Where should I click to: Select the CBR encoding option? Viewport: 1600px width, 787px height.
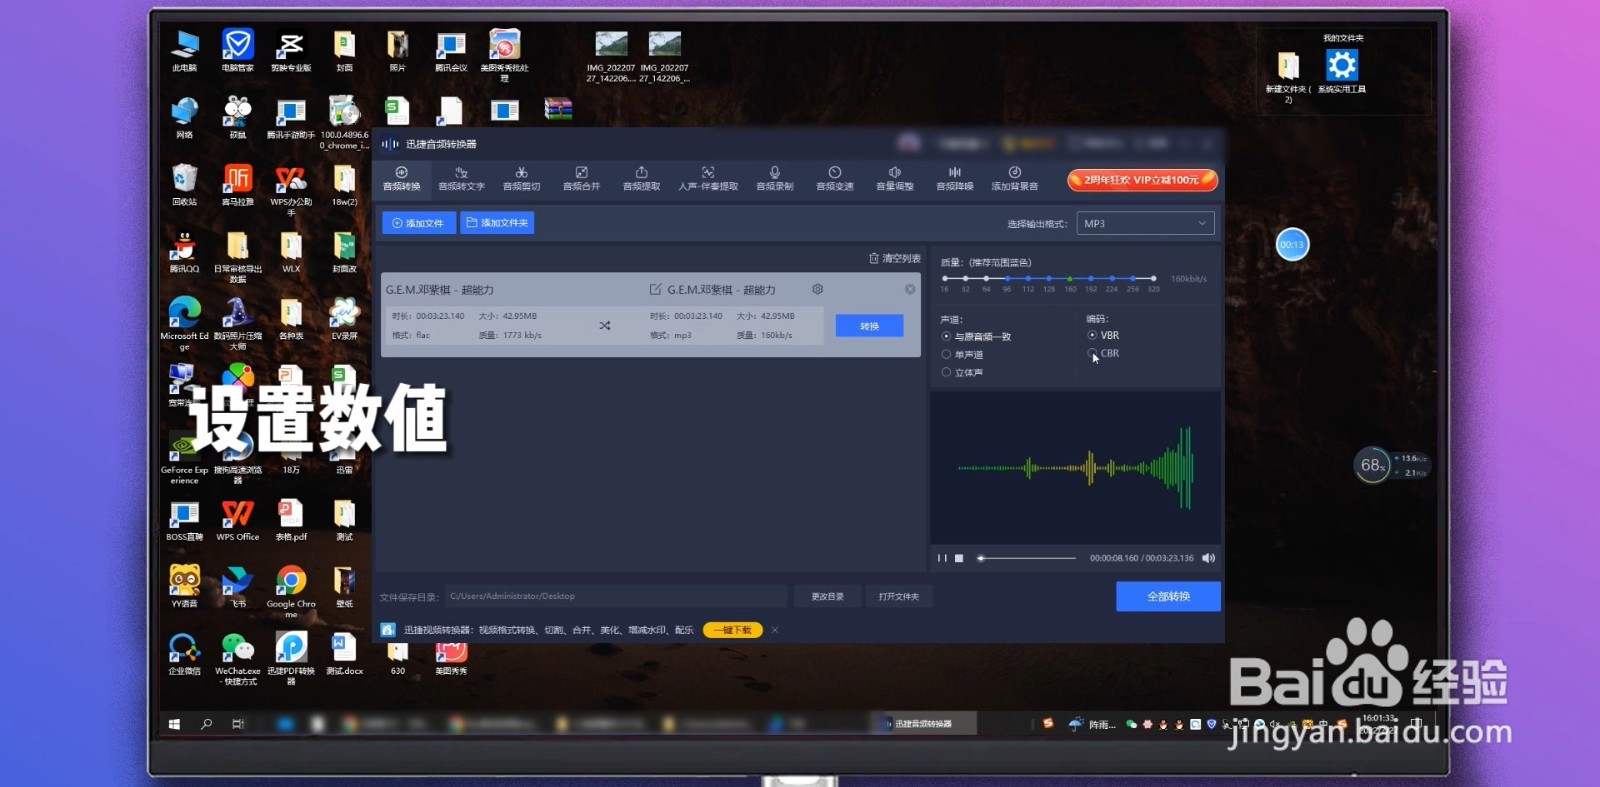click(x=1103, y=353)
